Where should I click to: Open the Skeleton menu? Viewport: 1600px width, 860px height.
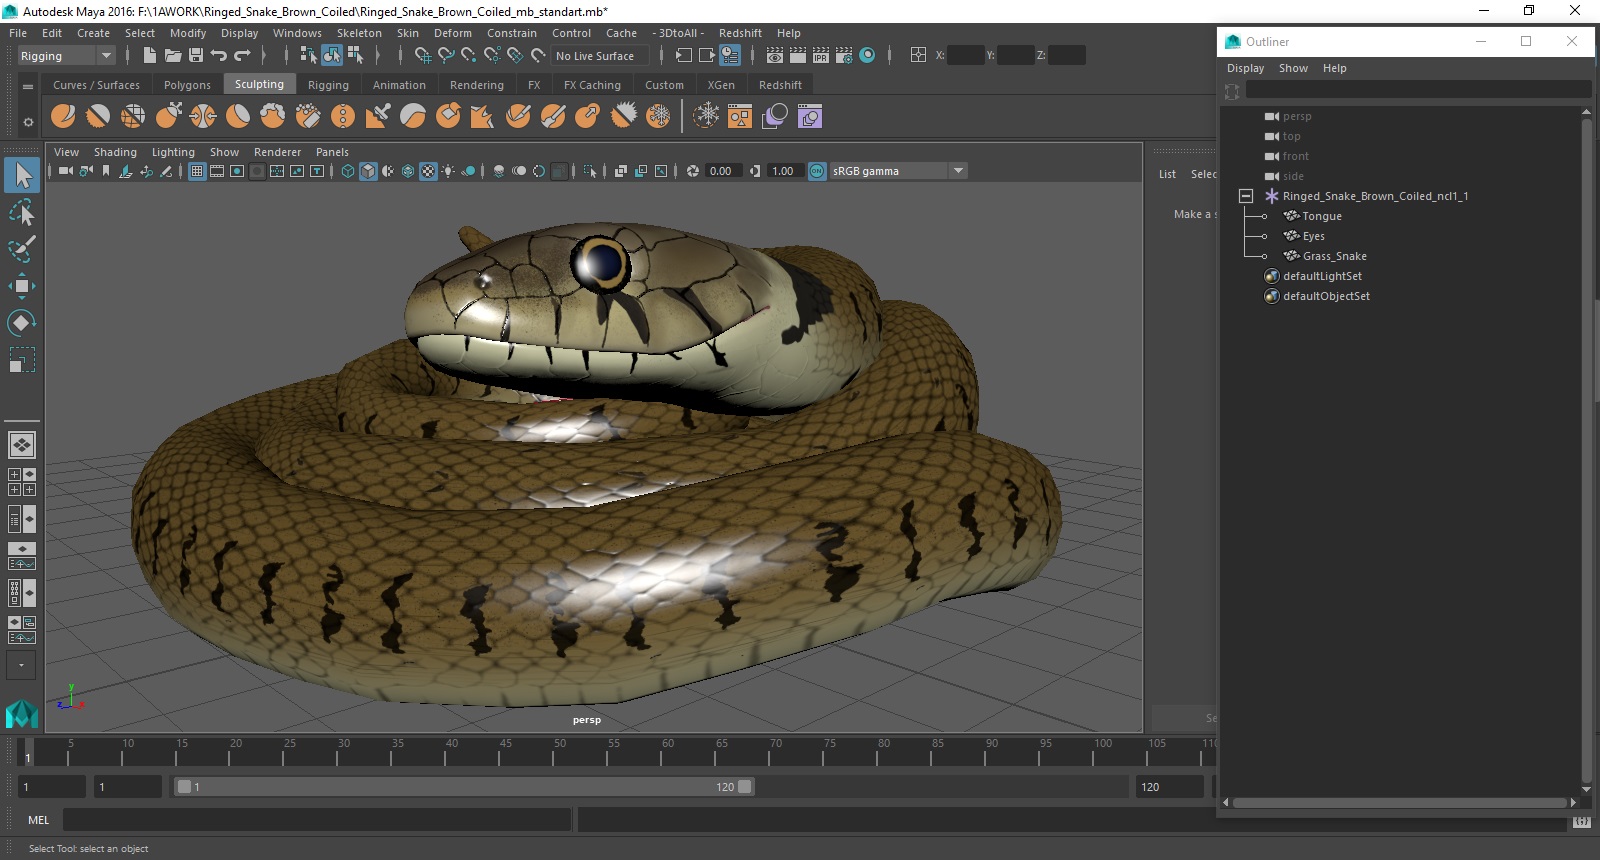click(x=359, y=33)
